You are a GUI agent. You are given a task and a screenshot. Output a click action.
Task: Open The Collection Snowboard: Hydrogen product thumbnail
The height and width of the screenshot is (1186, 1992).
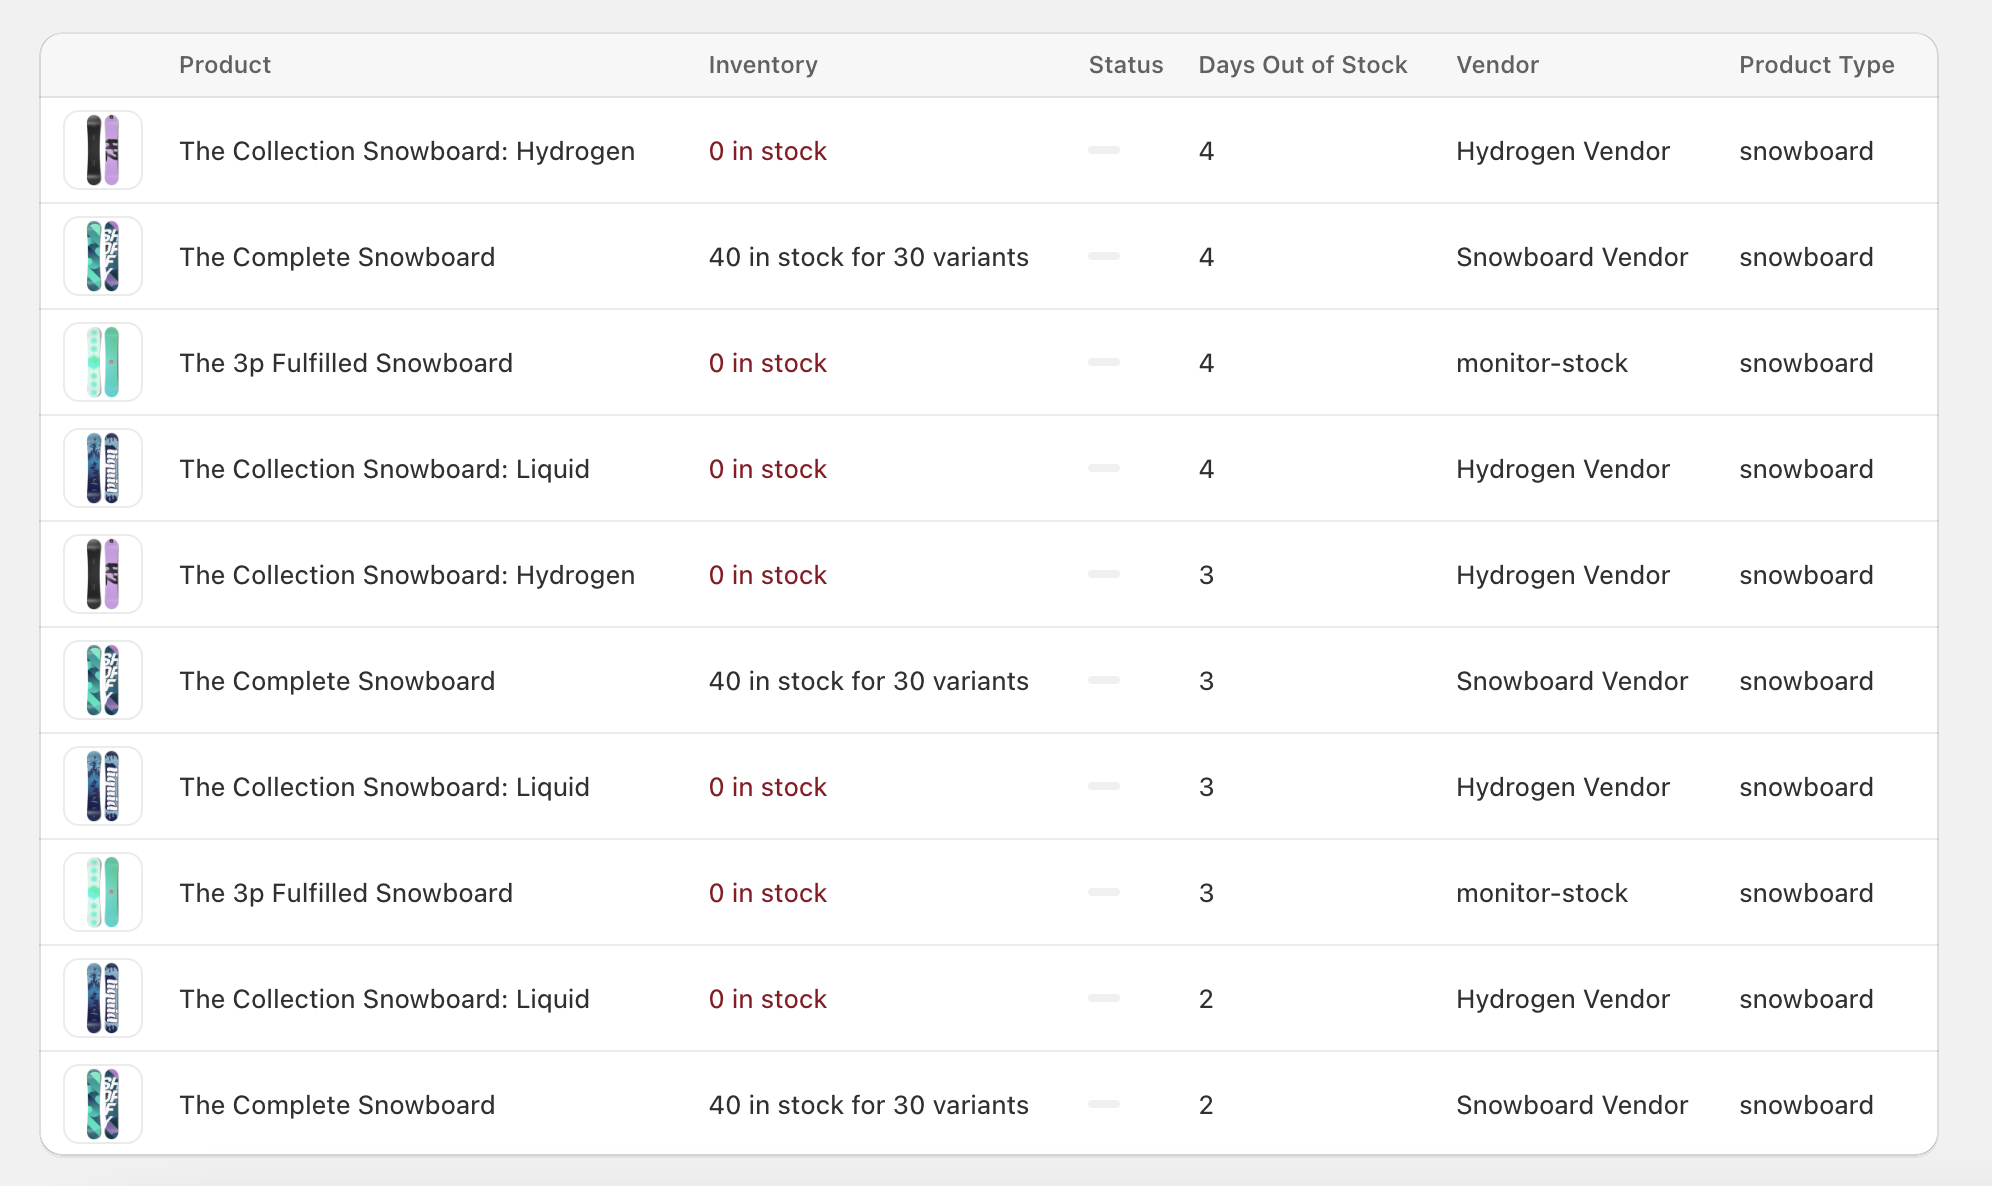pyautogui.click(x=102, y=150)
